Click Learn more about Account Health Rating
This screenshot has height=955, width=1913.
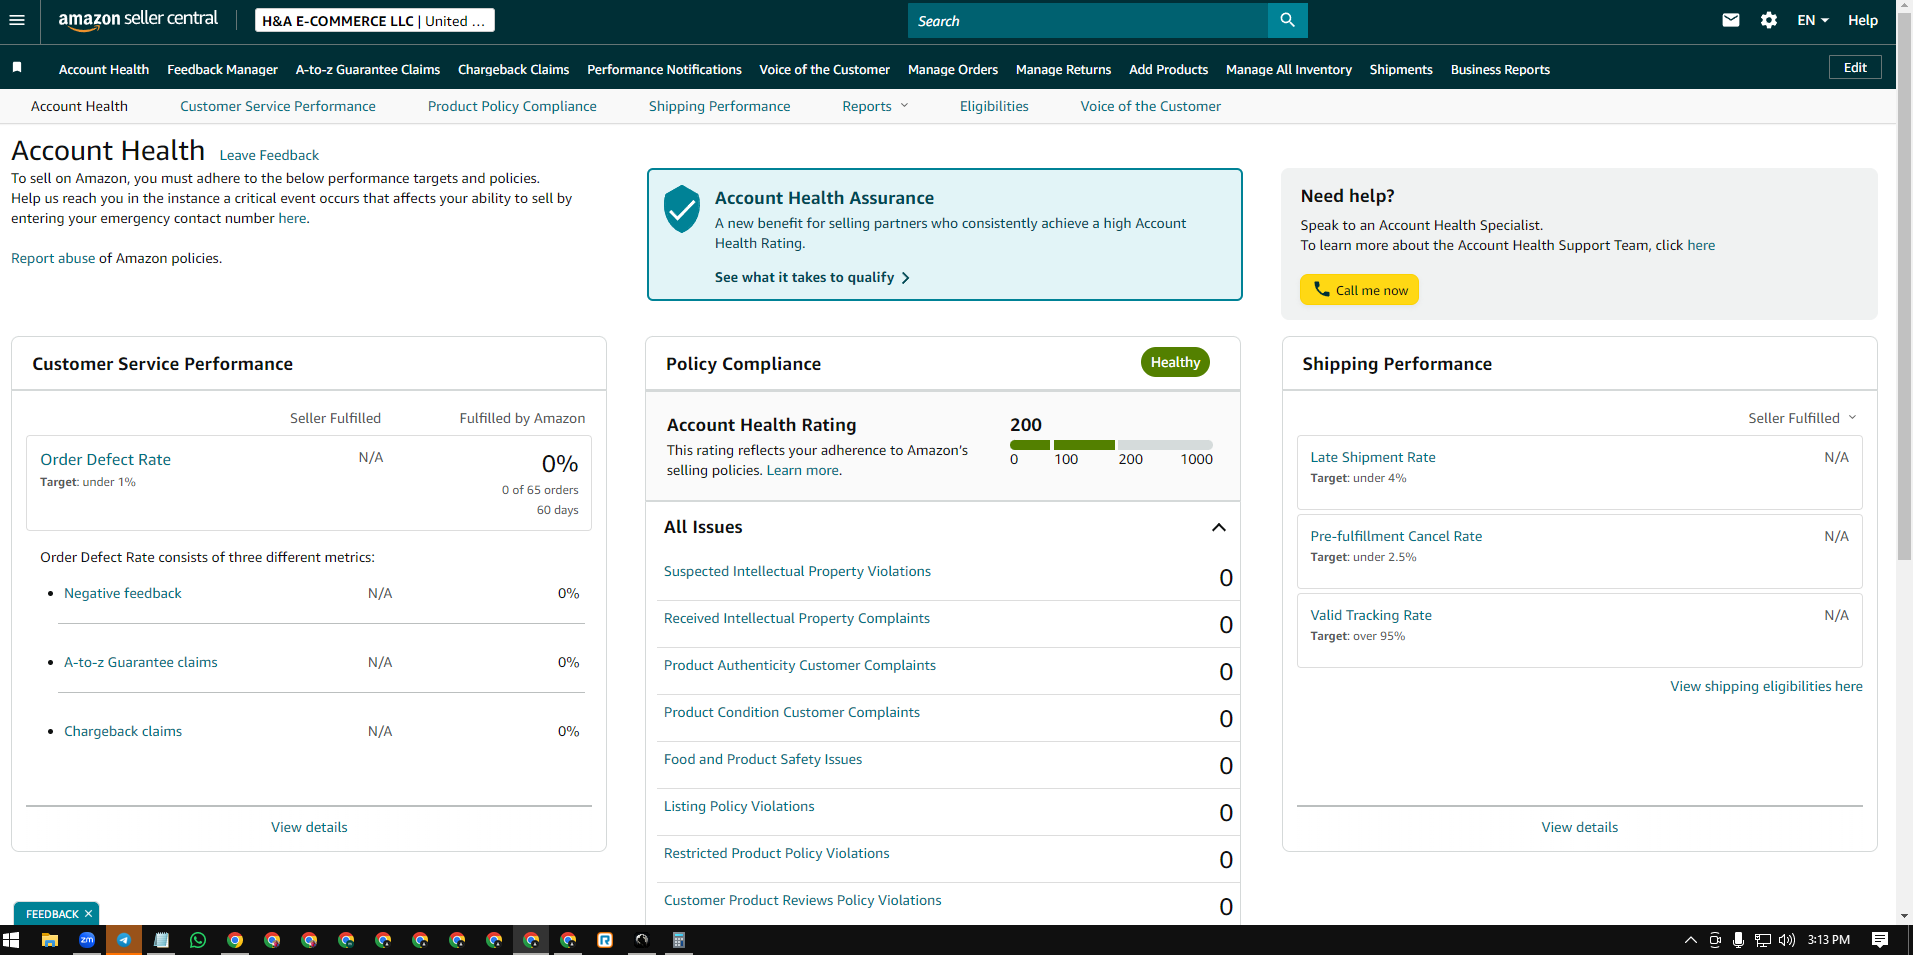click(x=803, y=470)
